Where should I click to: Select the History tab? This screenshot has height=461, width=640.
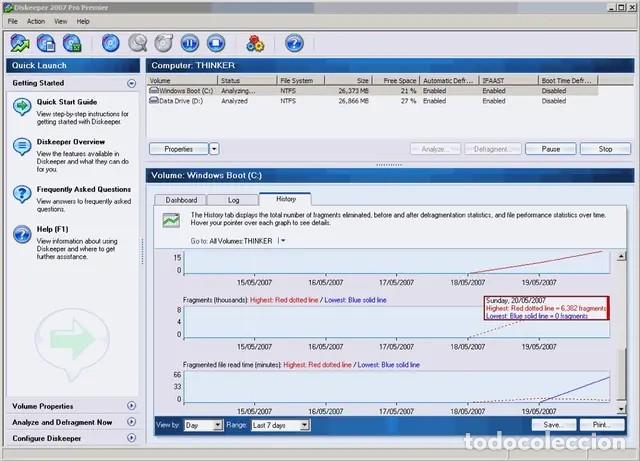click(285, 199)
